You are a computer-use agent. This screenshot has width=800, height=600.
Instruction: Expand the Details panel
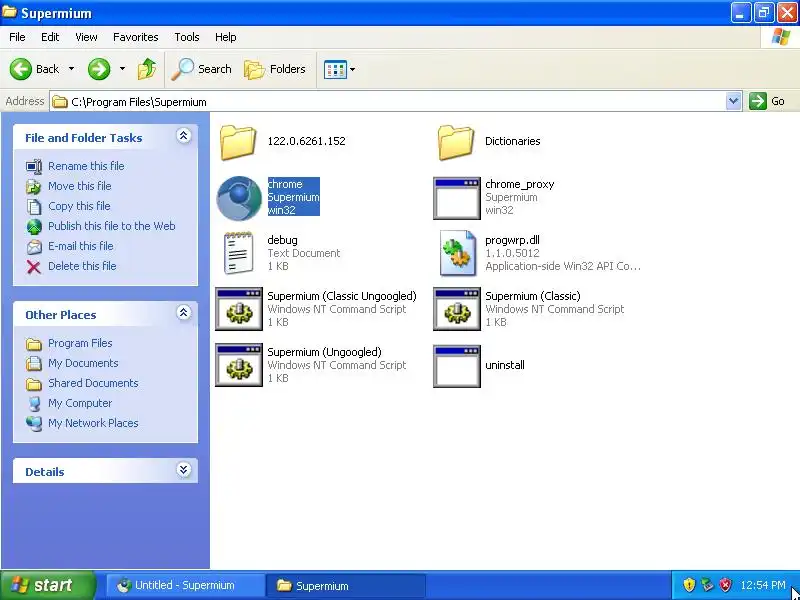point(184,470)
